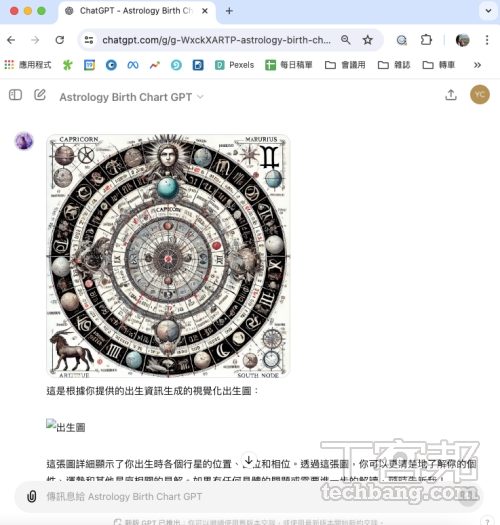500x525 pixels.
Task: Open the Google Calendar bookmark
Action: click(x=89, y=65)
